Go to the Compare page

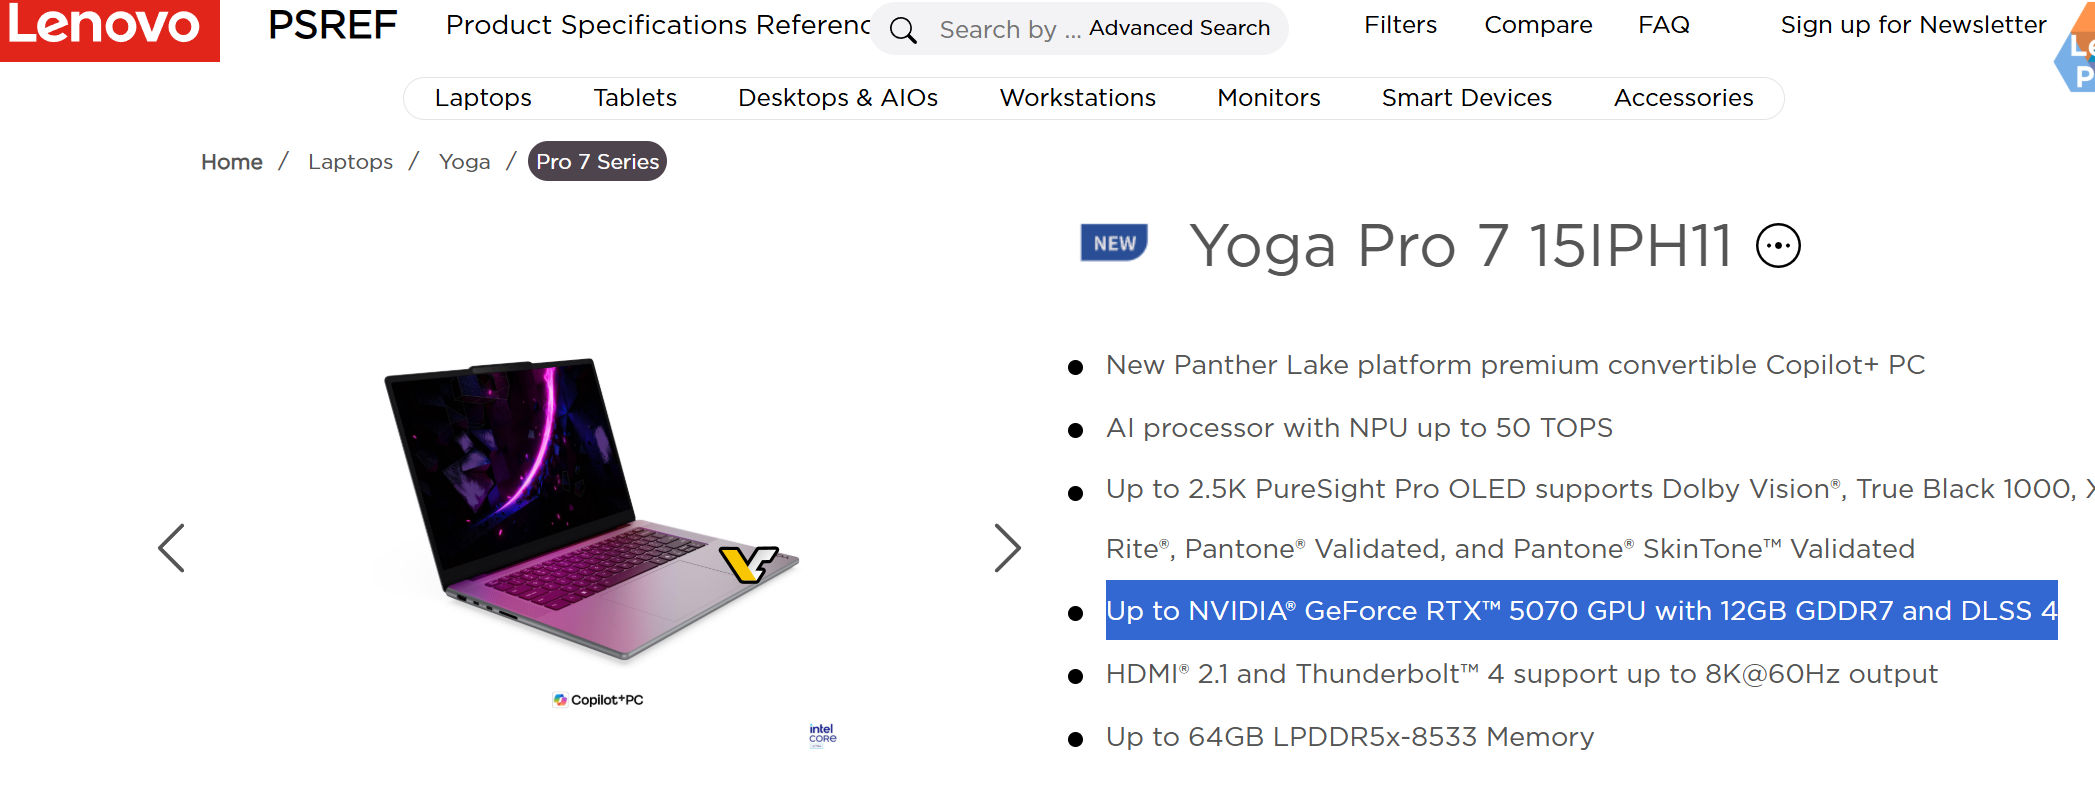[1538, 25]
